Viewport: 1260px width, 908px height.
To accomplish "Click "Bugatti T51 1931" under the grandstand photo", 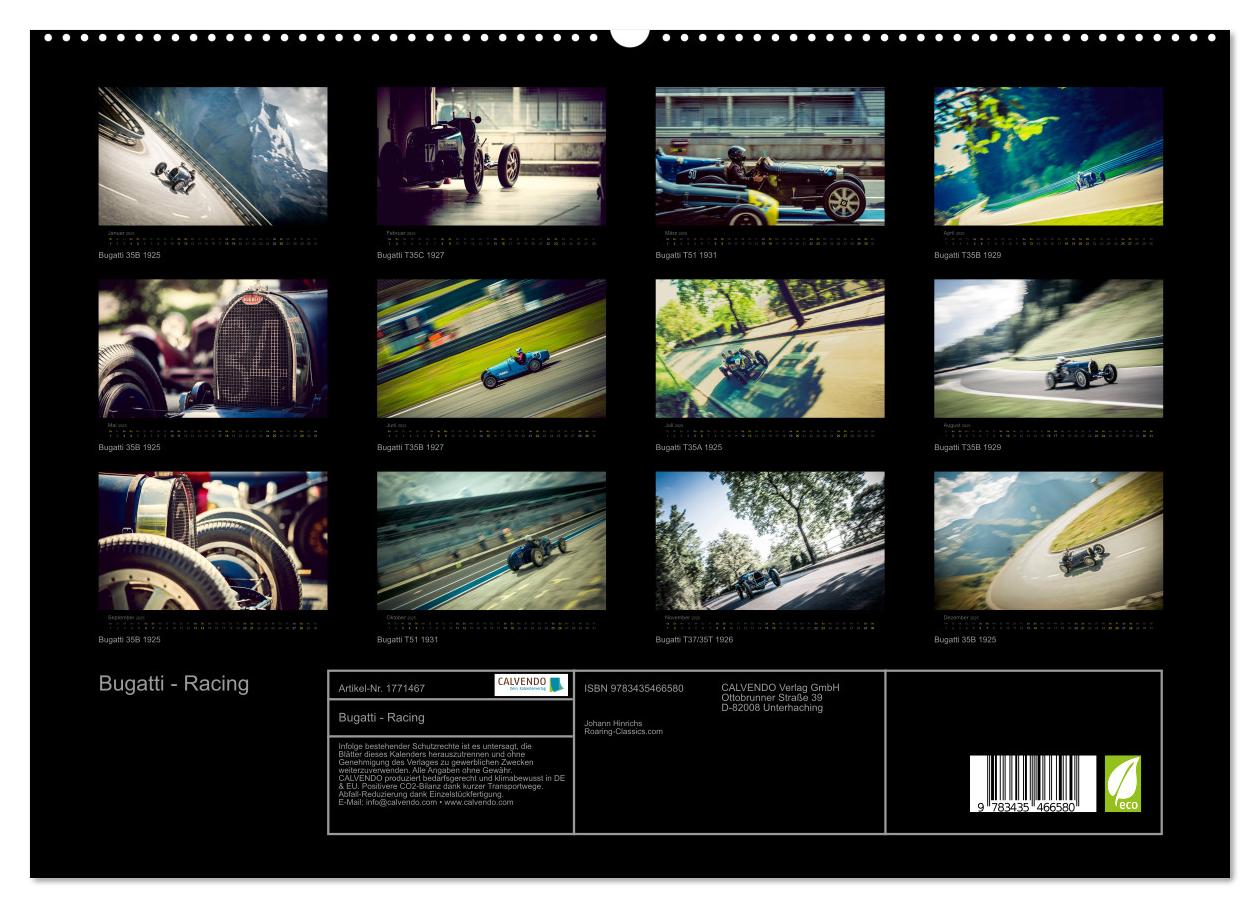I will (408, 639).
